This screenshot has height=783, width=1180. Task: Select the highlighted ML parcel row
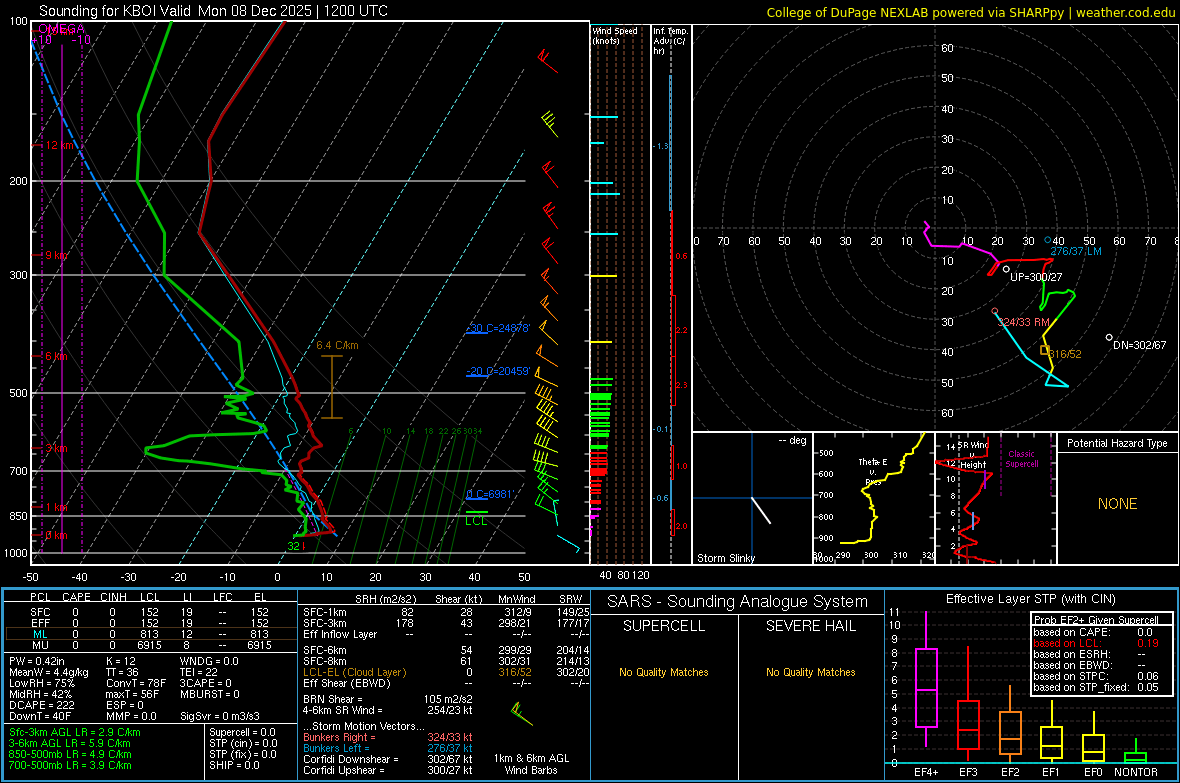tap(151, 634)
